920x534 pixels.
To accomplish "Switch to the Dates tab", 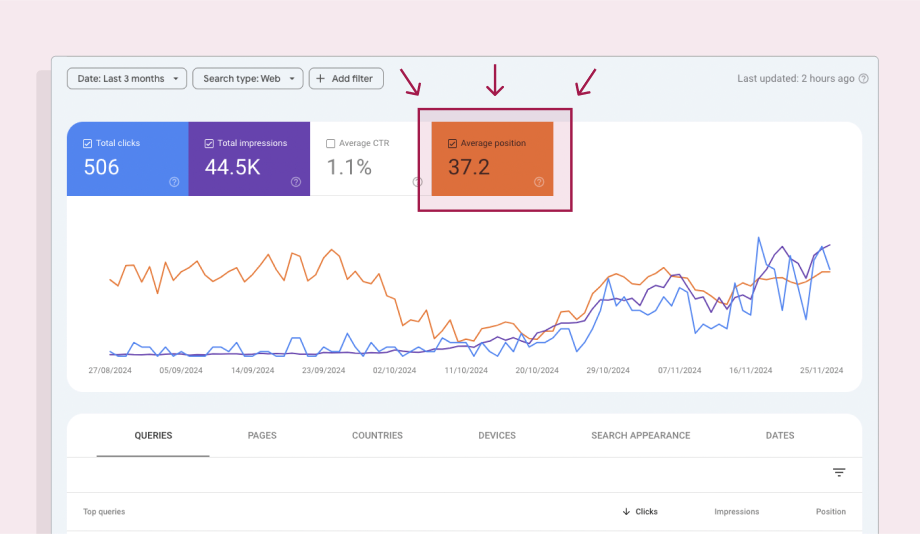I will coord(780,435).
